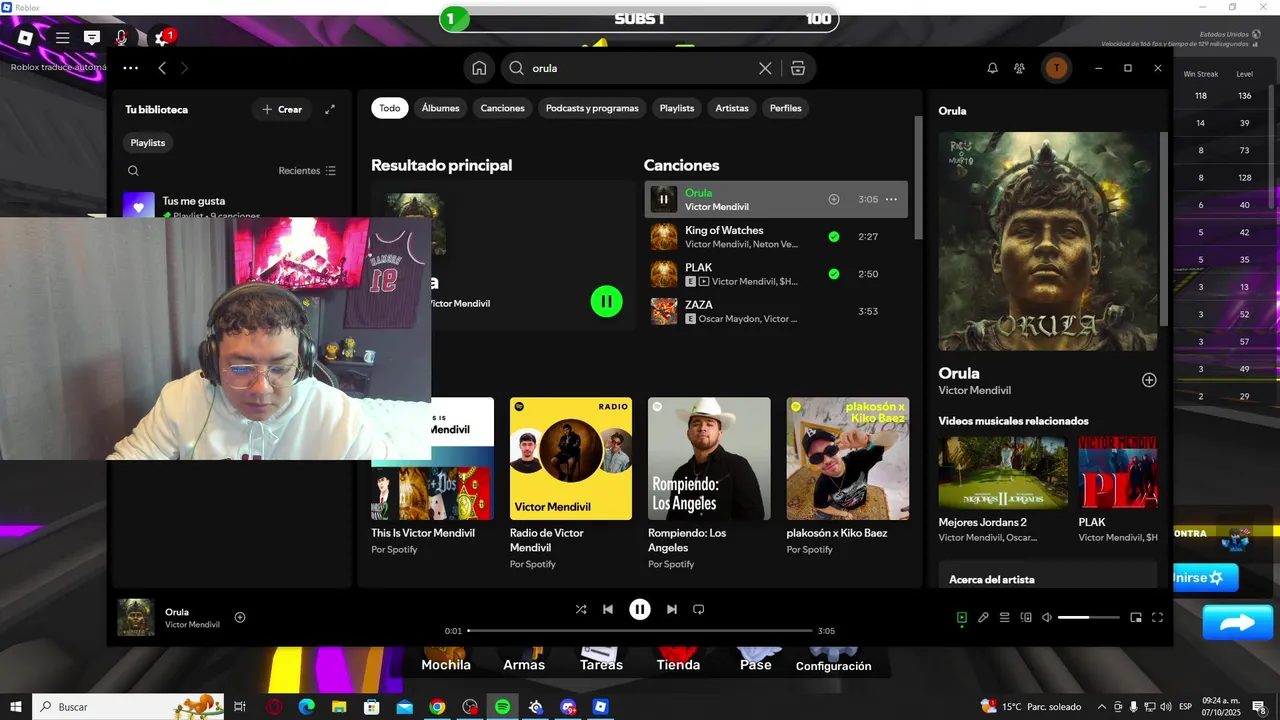The image size is (1280, 720).
Task: Search inside Tu biblioteca
Action: pyautogui.click(x=133, y=171)
